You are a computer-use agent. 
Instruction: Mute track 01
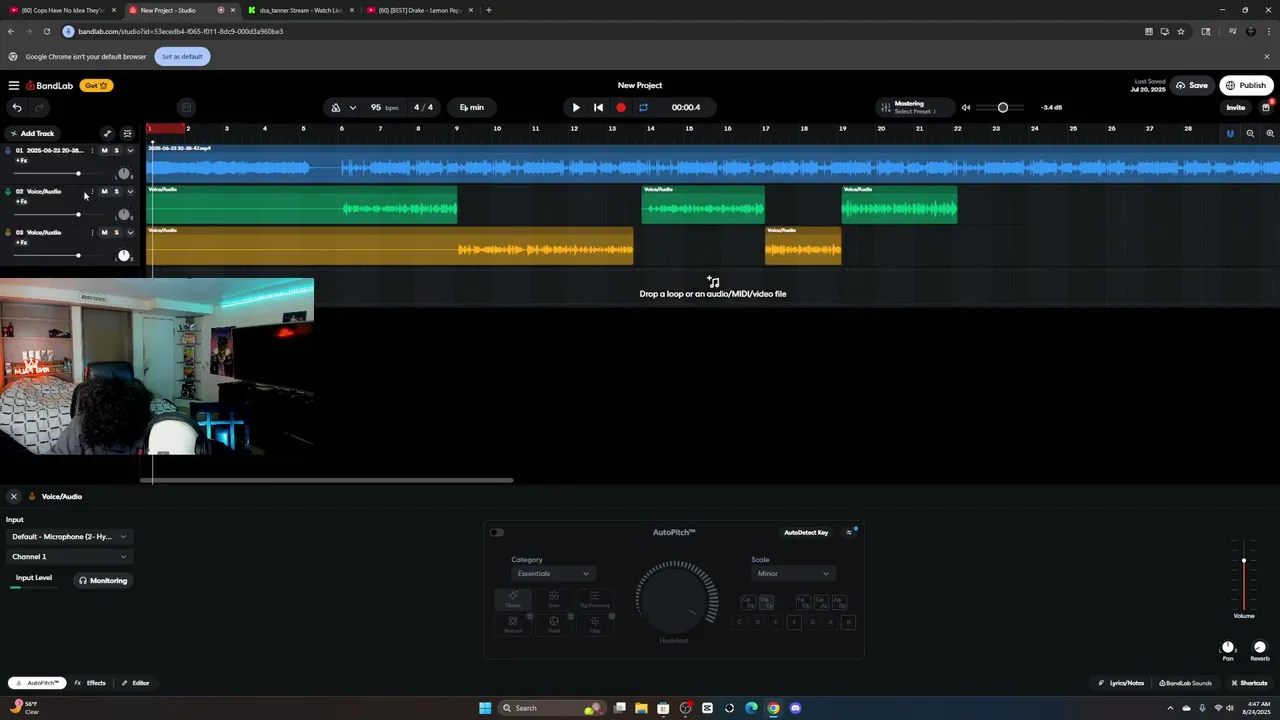point(104,151)
